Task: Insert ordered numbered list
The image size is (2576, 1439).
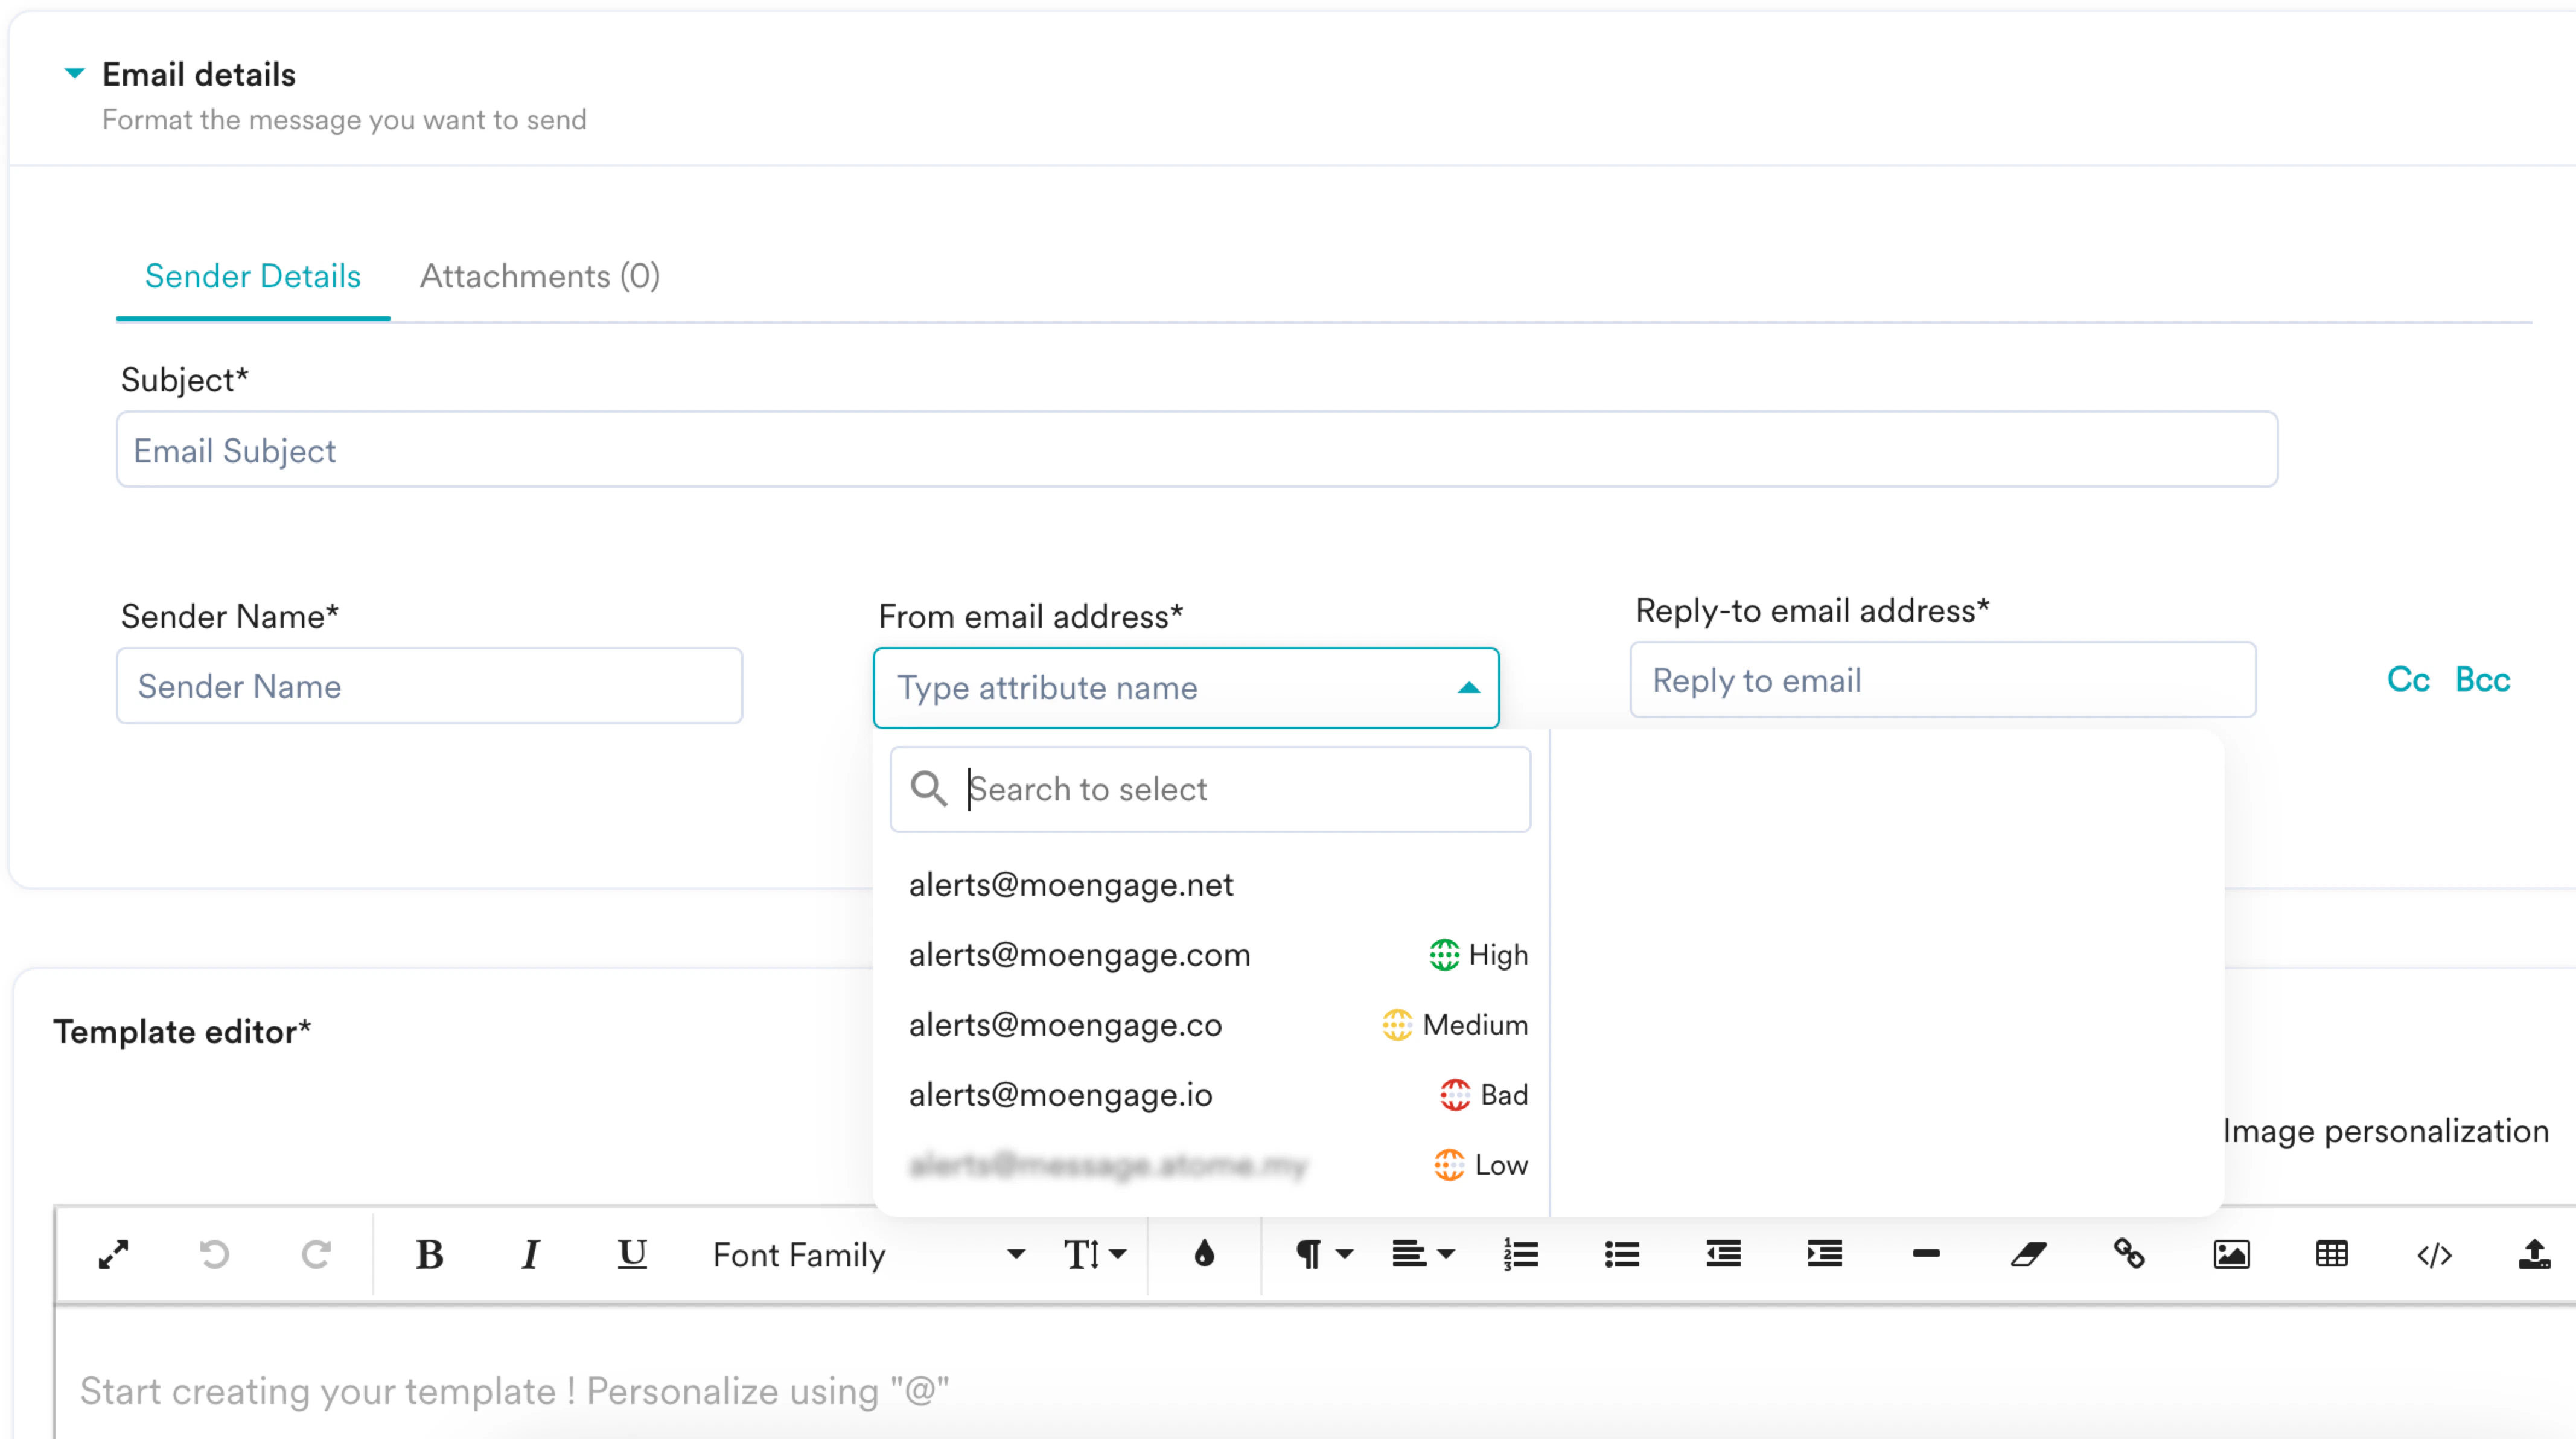Action: [x=1520, y=1254]
